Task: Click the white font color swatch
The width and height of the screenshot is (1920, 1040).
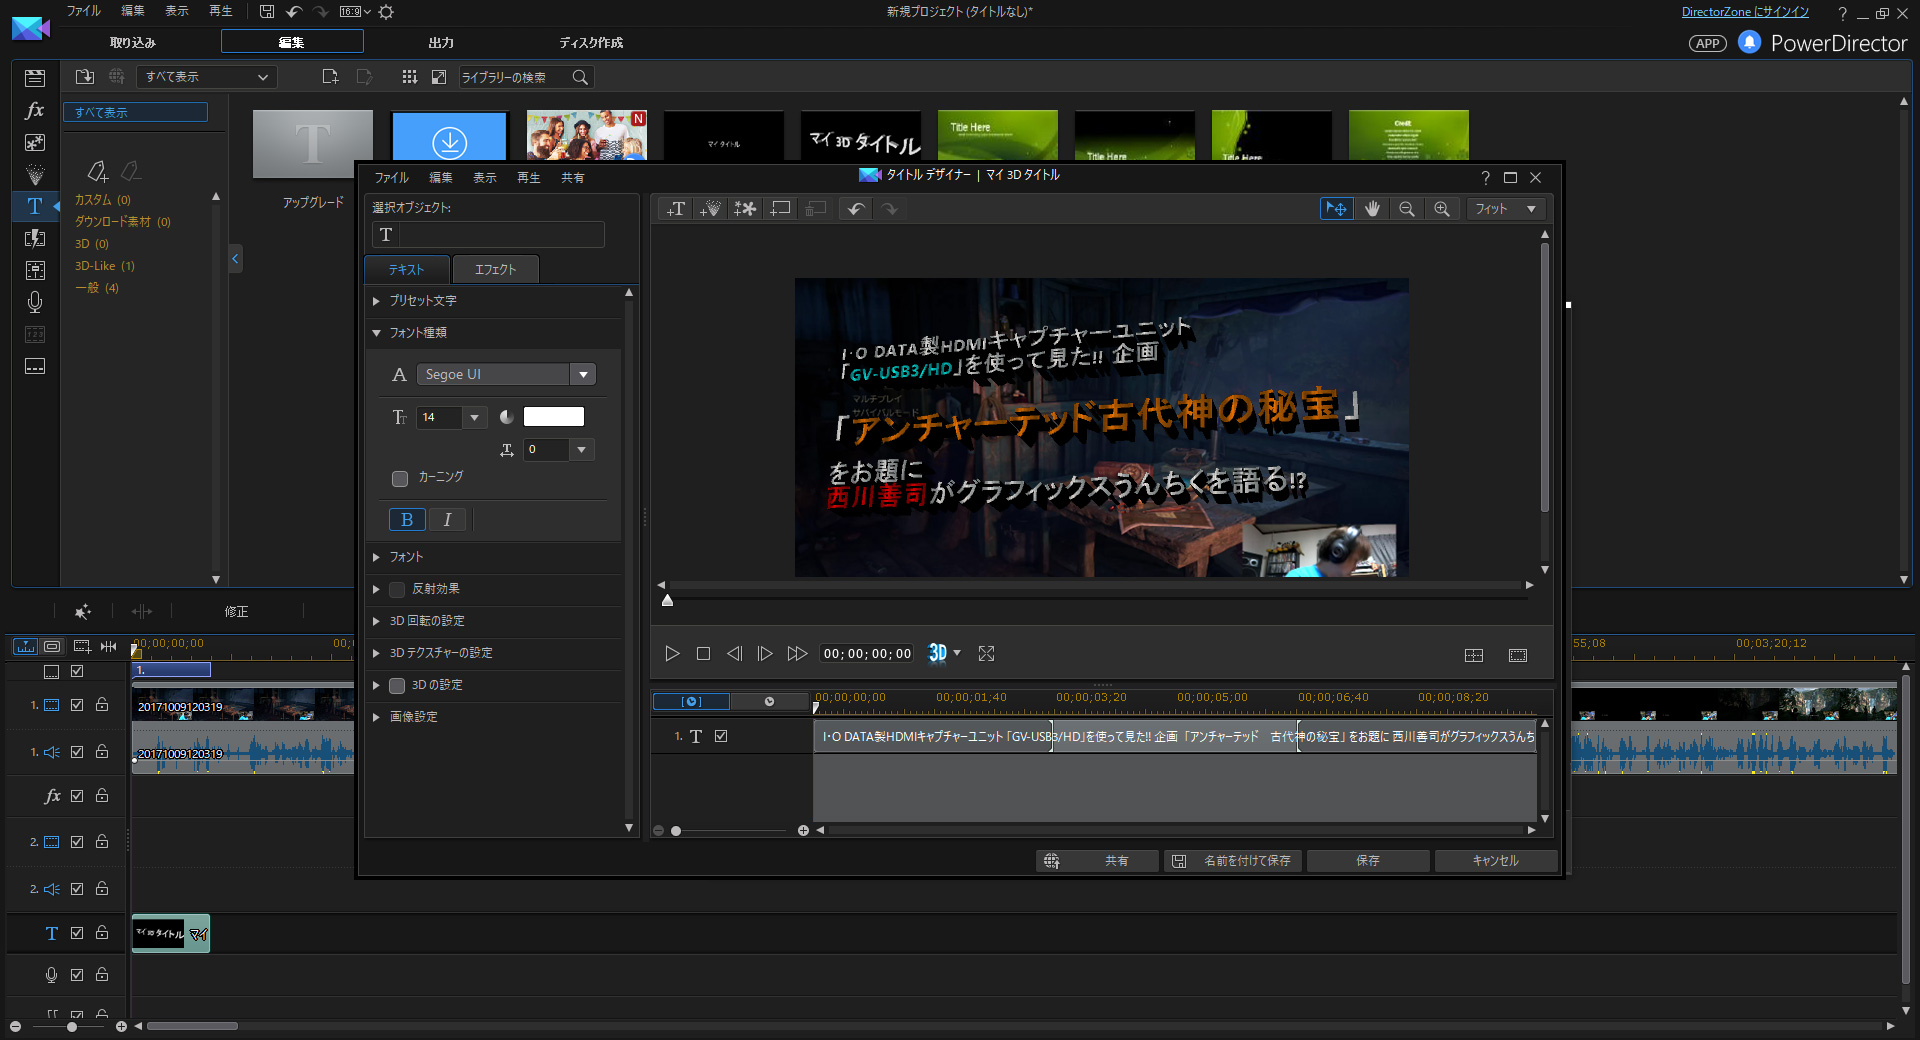Action: pos(553,417)
